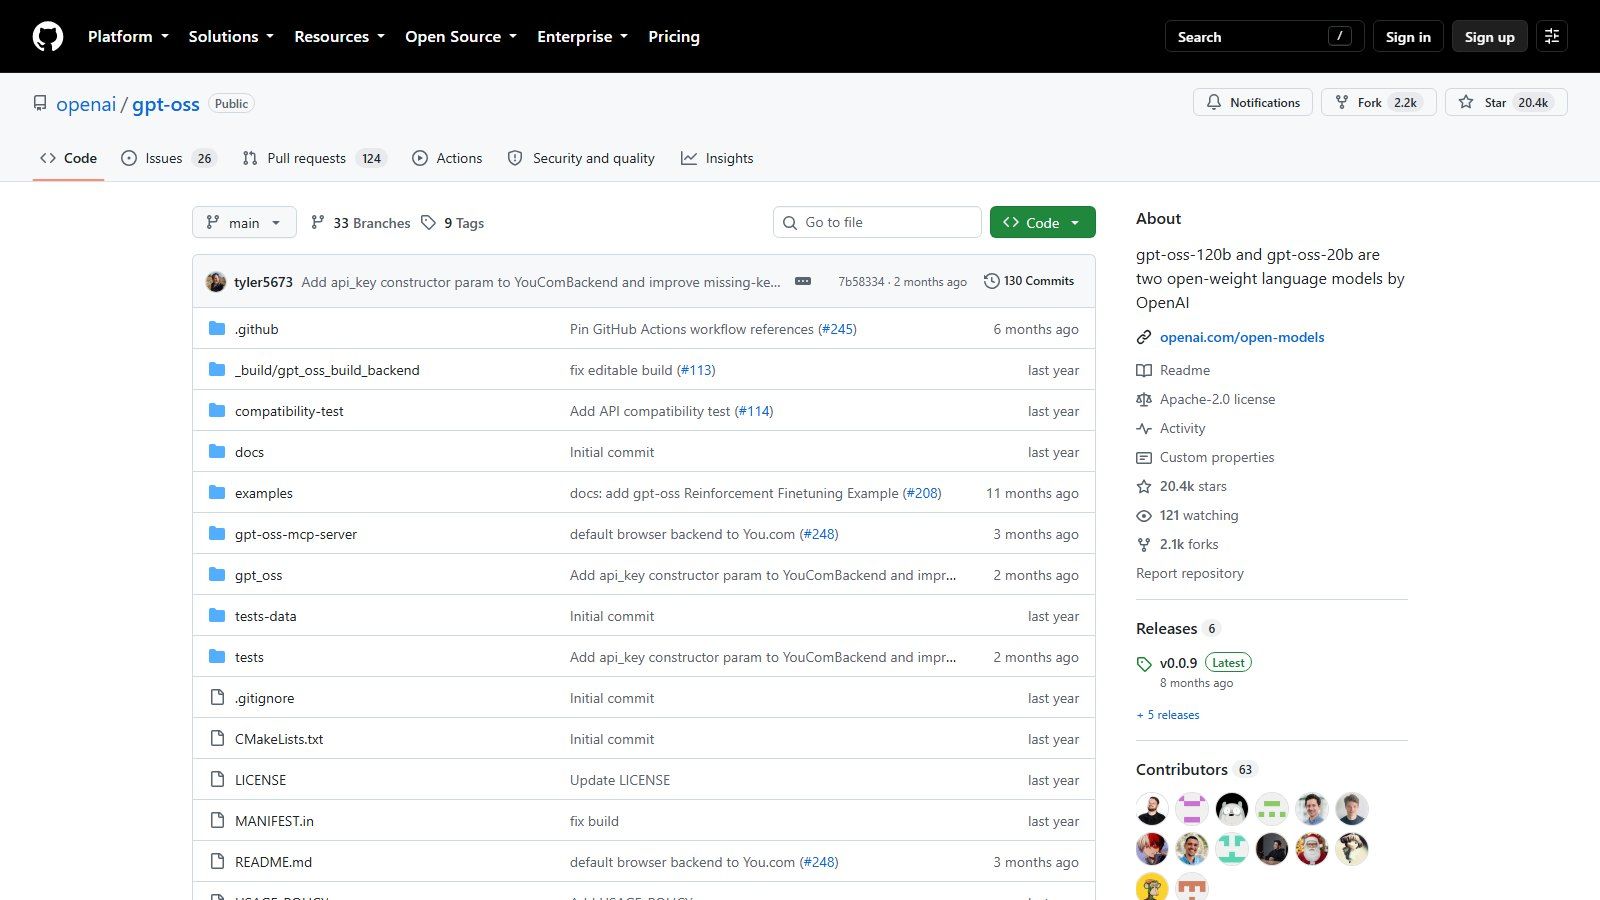
Task: Open the _build/gpt_oss_build_backend folder
Action: coord(327,370)
